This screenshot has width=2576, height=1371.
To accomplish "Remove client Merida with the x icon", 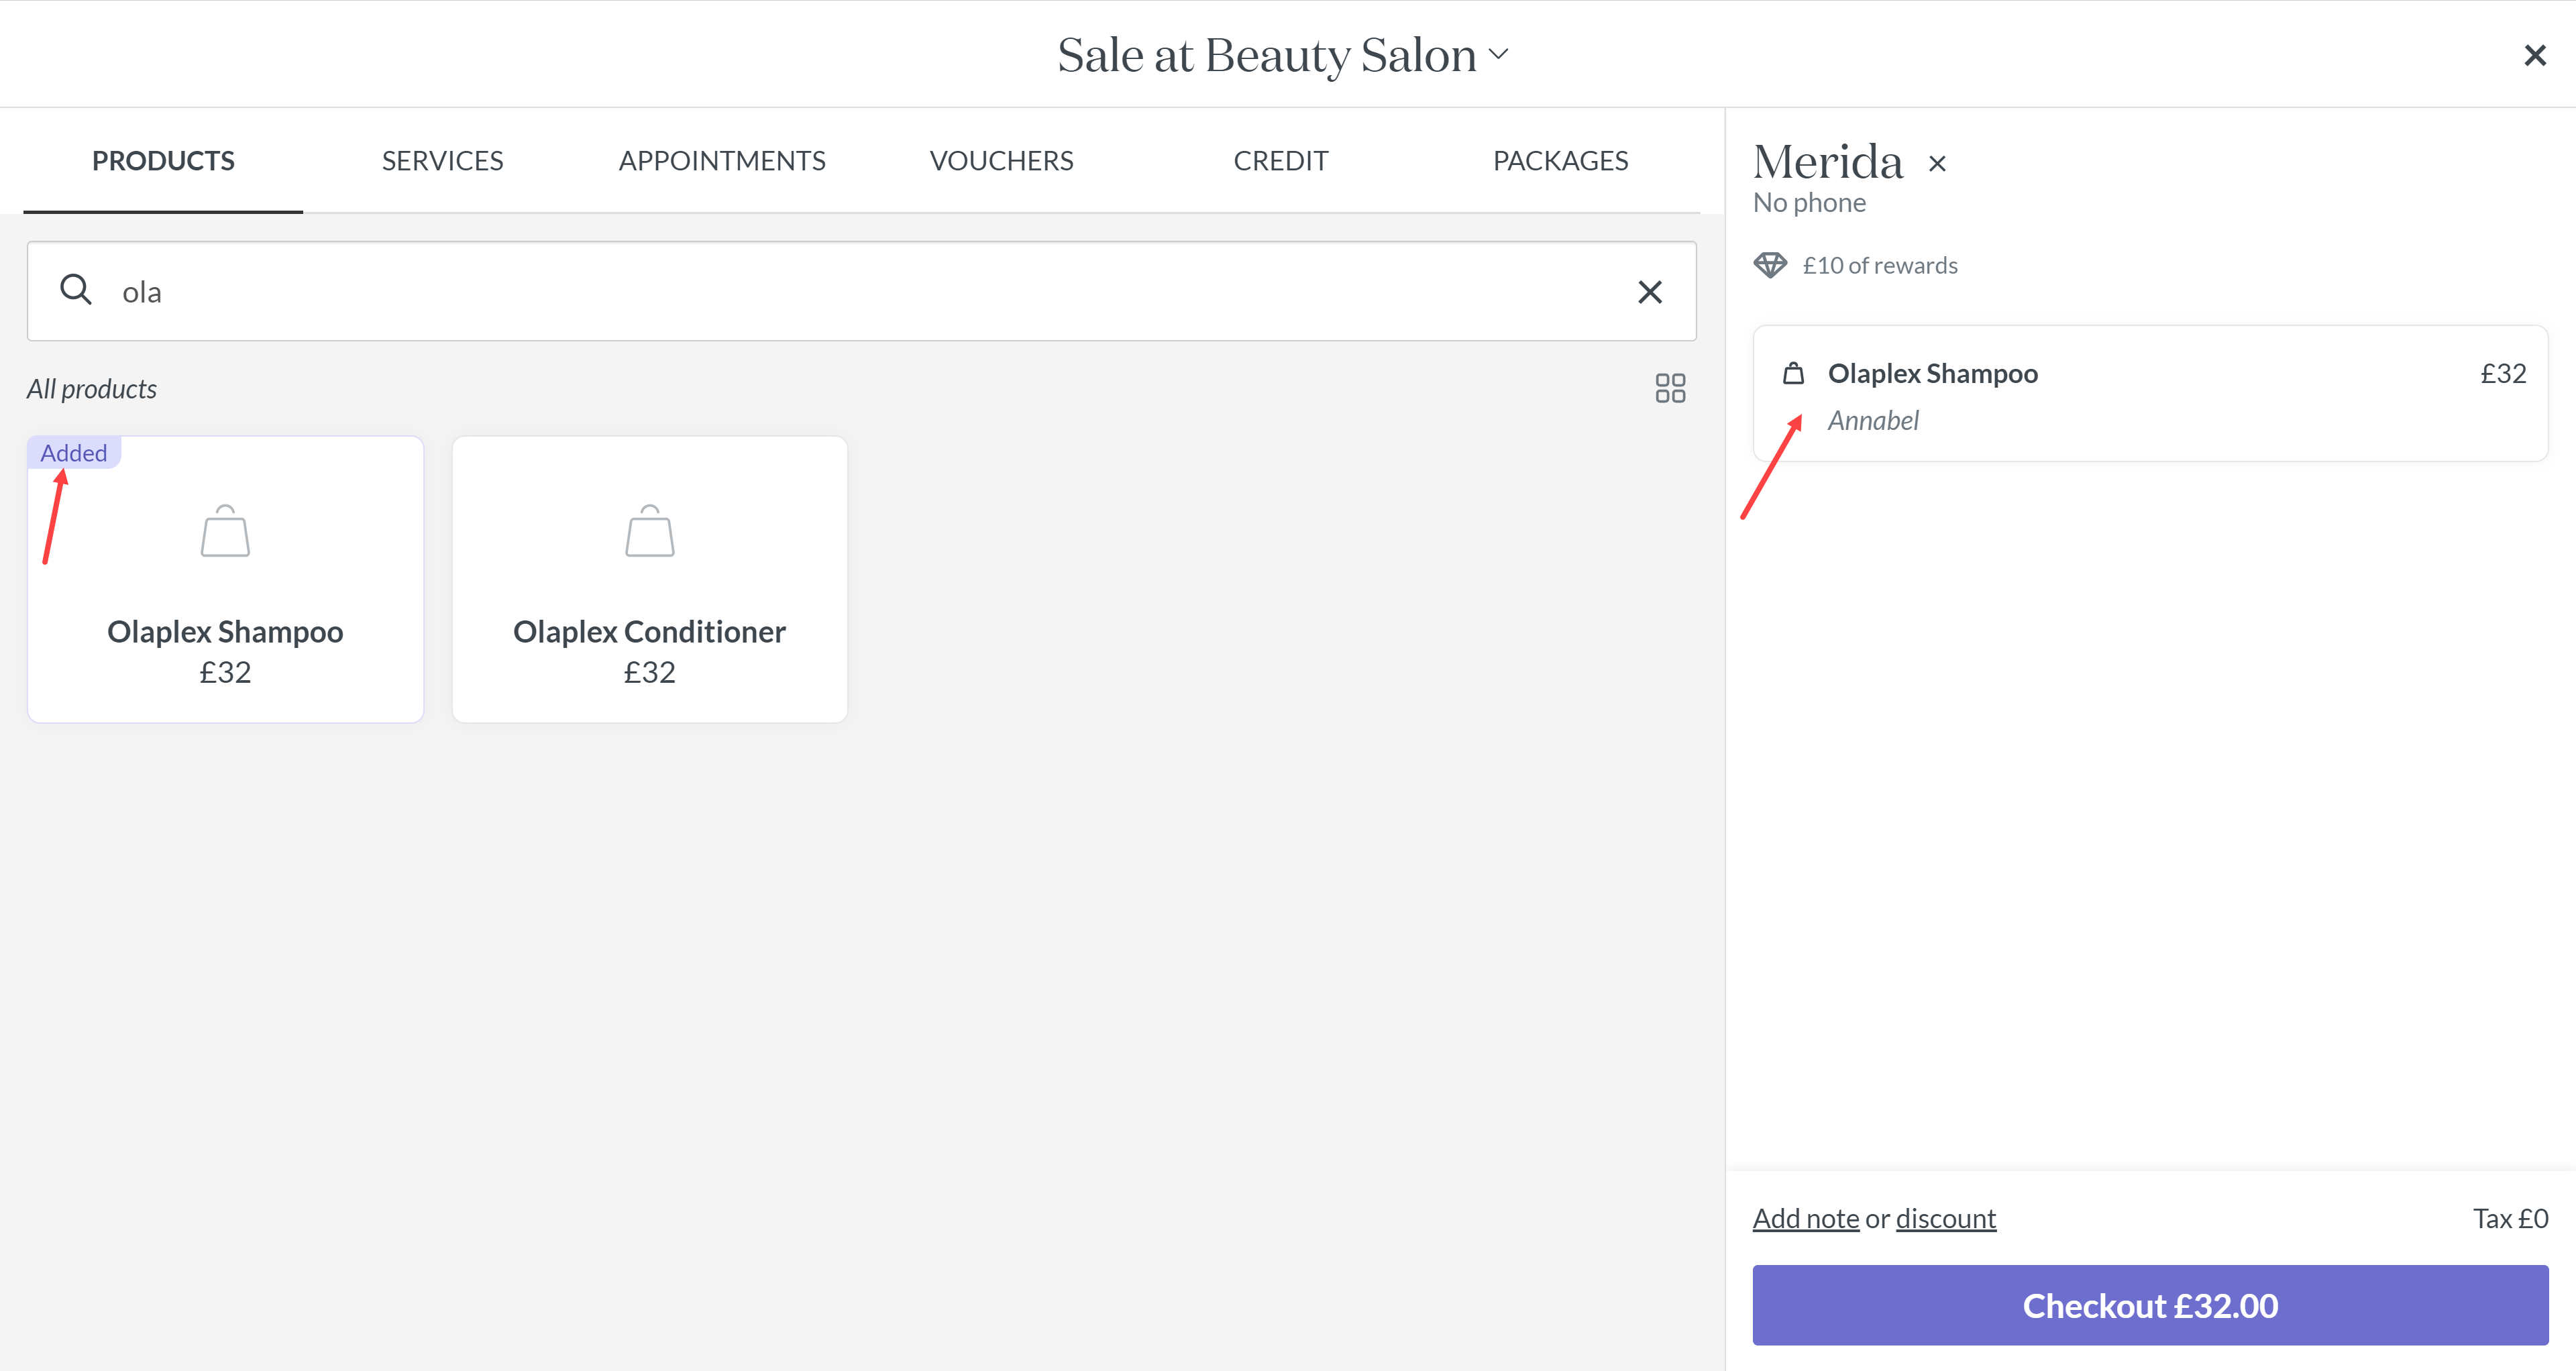I will click(x=1937, y=164).
